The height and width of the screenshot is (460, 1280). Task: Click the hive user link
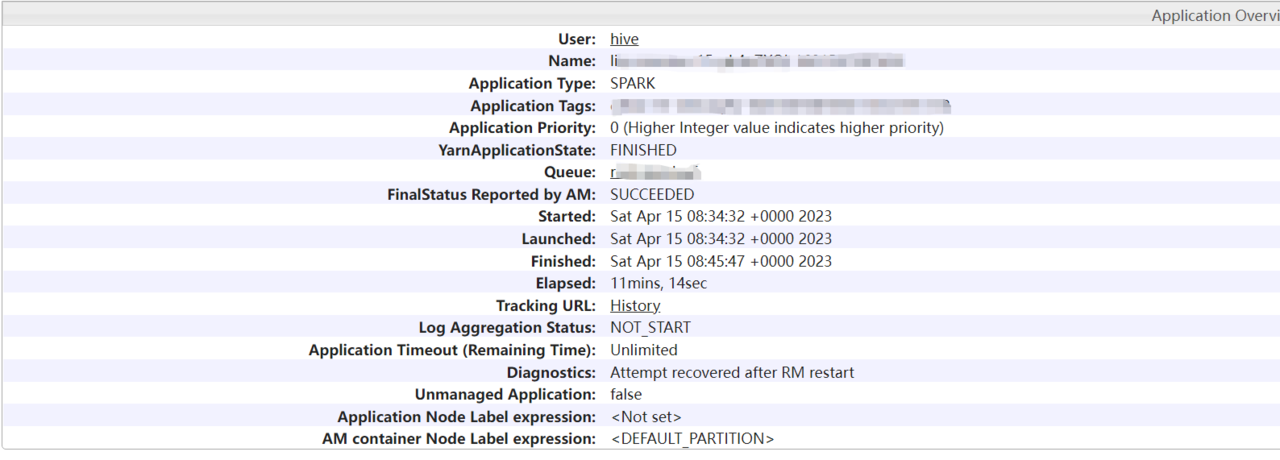tap(624, 39)
